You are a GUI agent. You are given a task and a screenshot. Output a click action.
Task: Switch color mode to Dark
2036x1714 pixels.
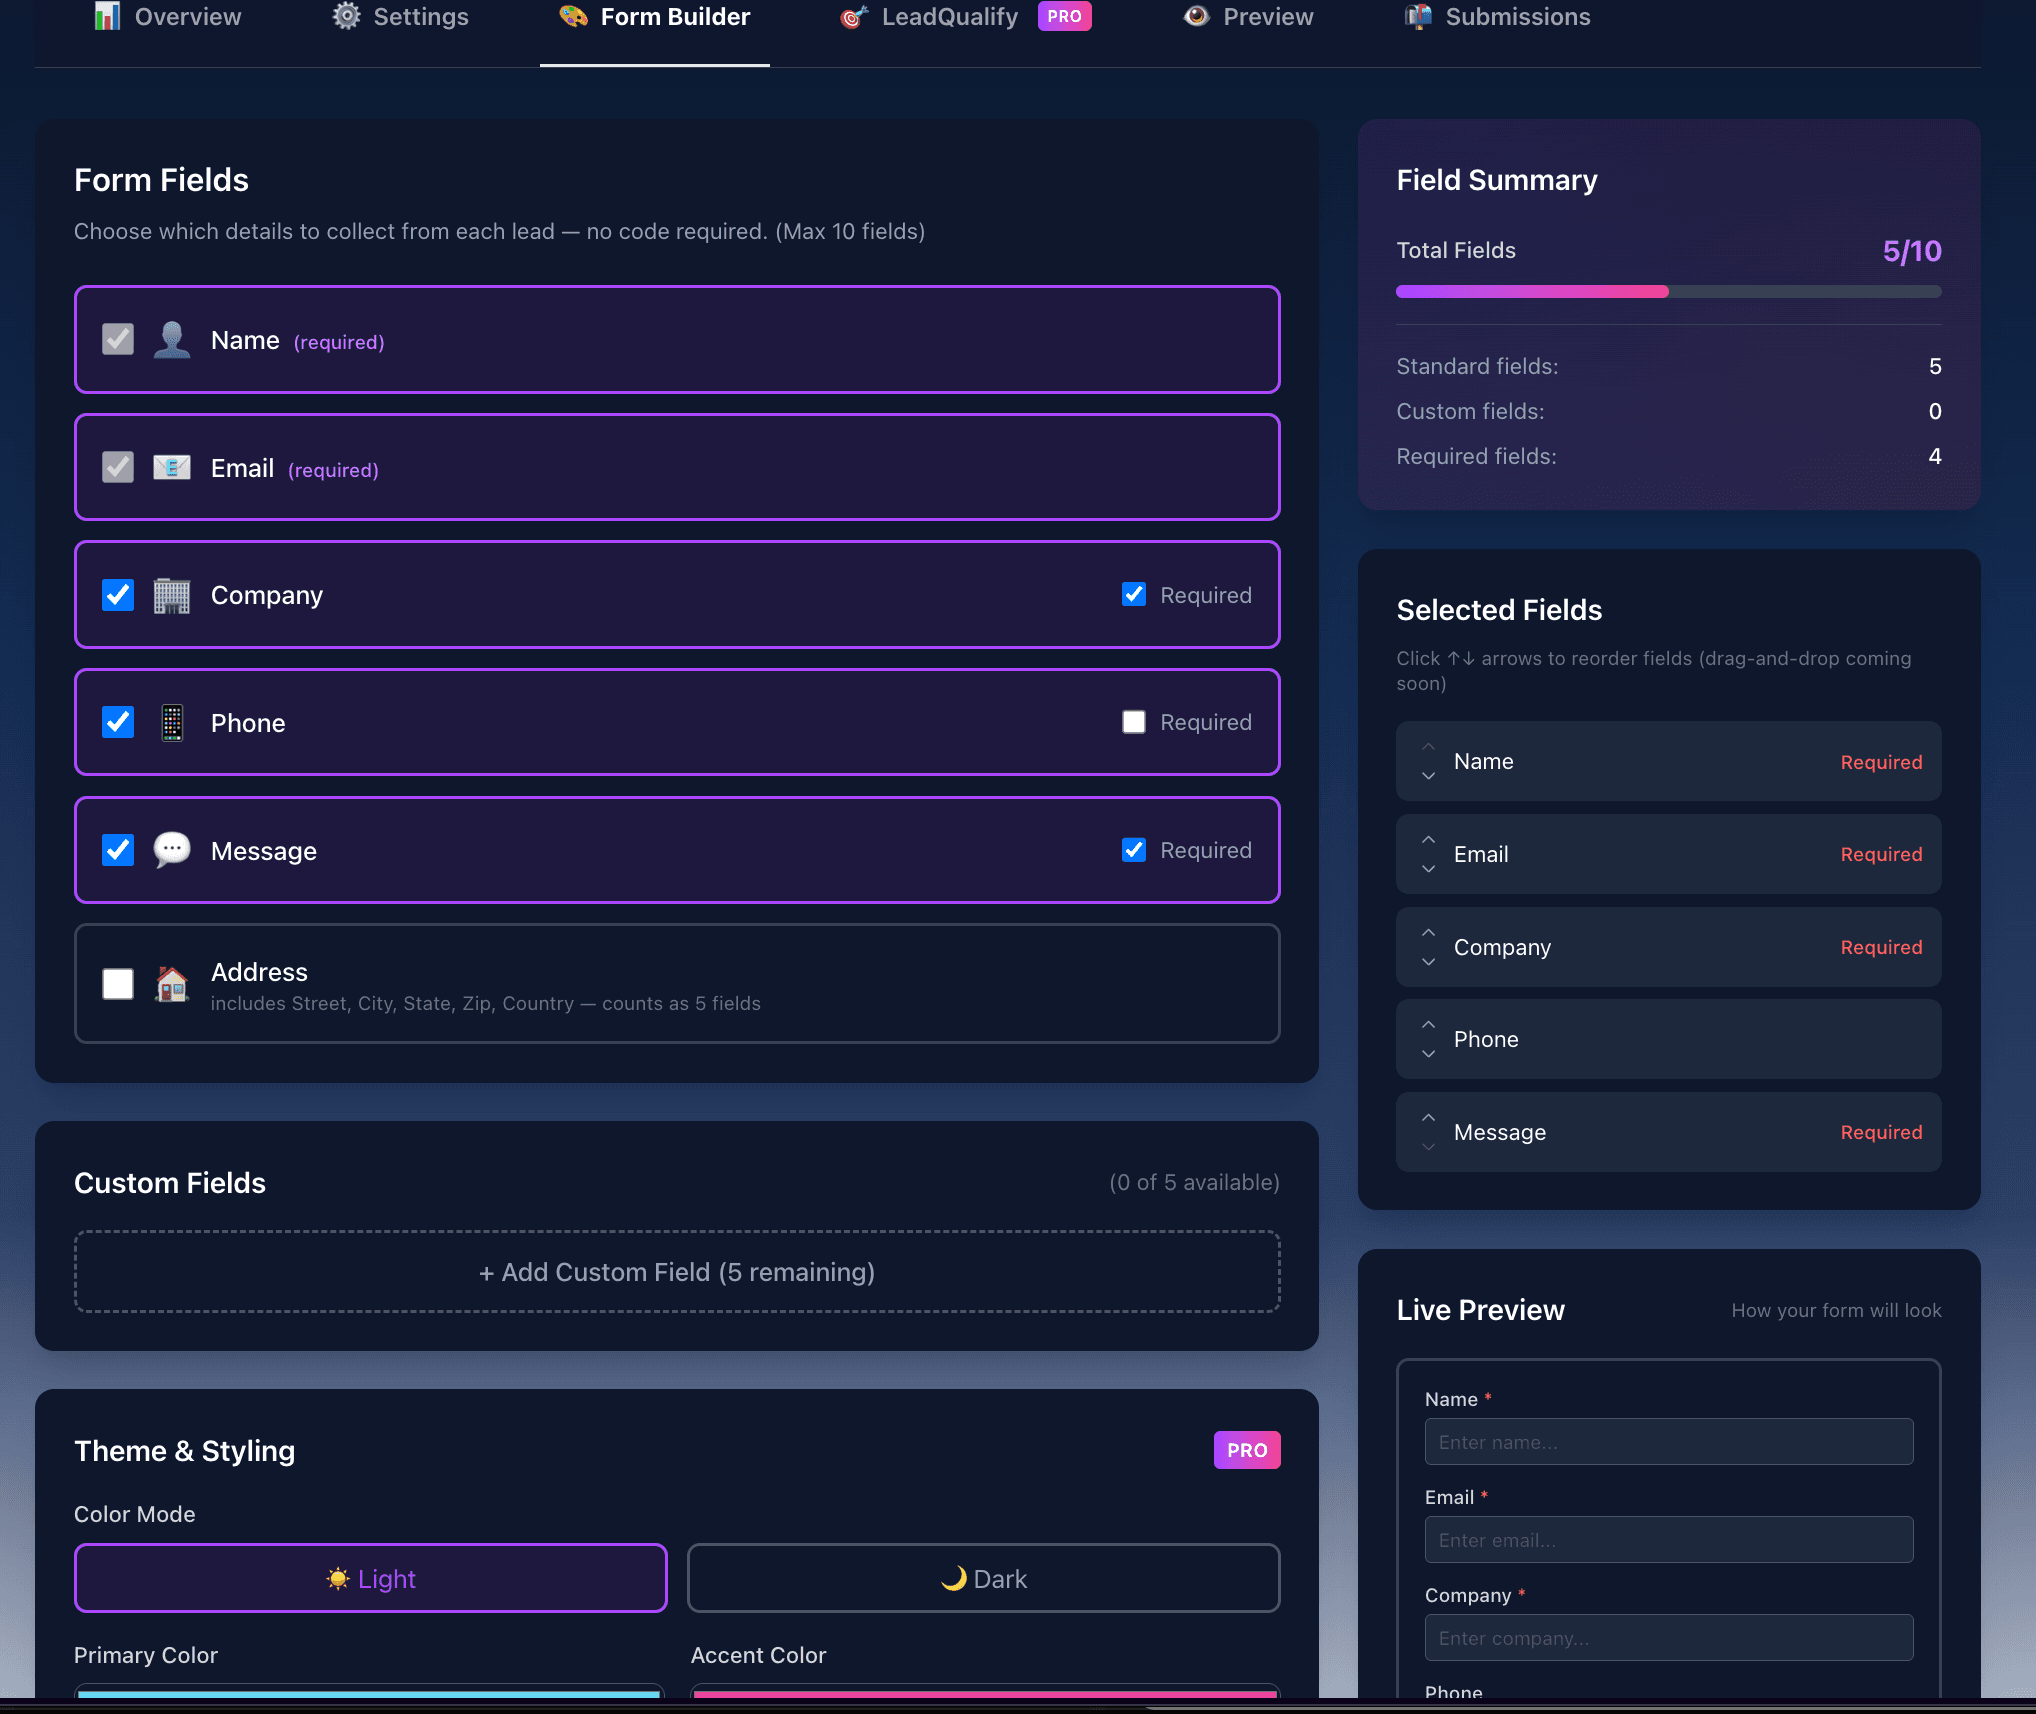pos(983,1578)
